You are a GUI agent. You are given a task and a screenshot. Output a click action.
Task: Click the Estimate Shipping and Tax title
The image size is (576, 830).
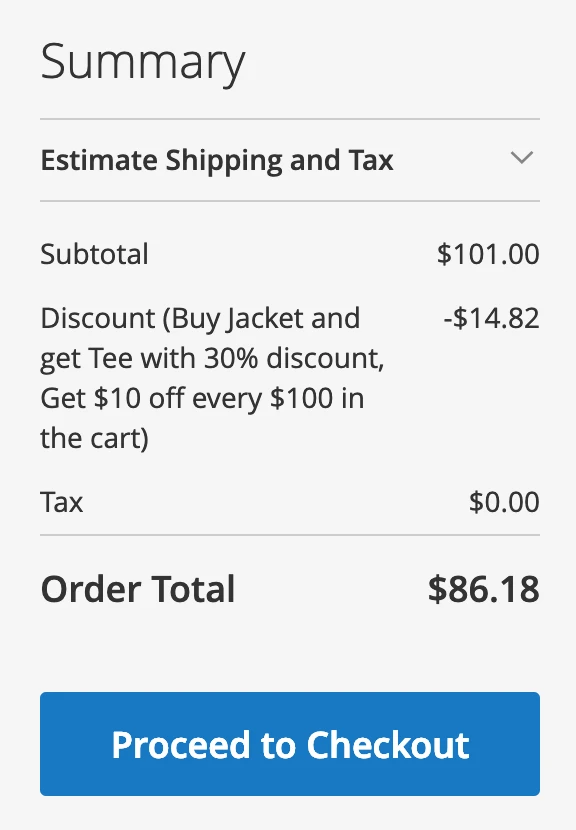pos(216,159)
